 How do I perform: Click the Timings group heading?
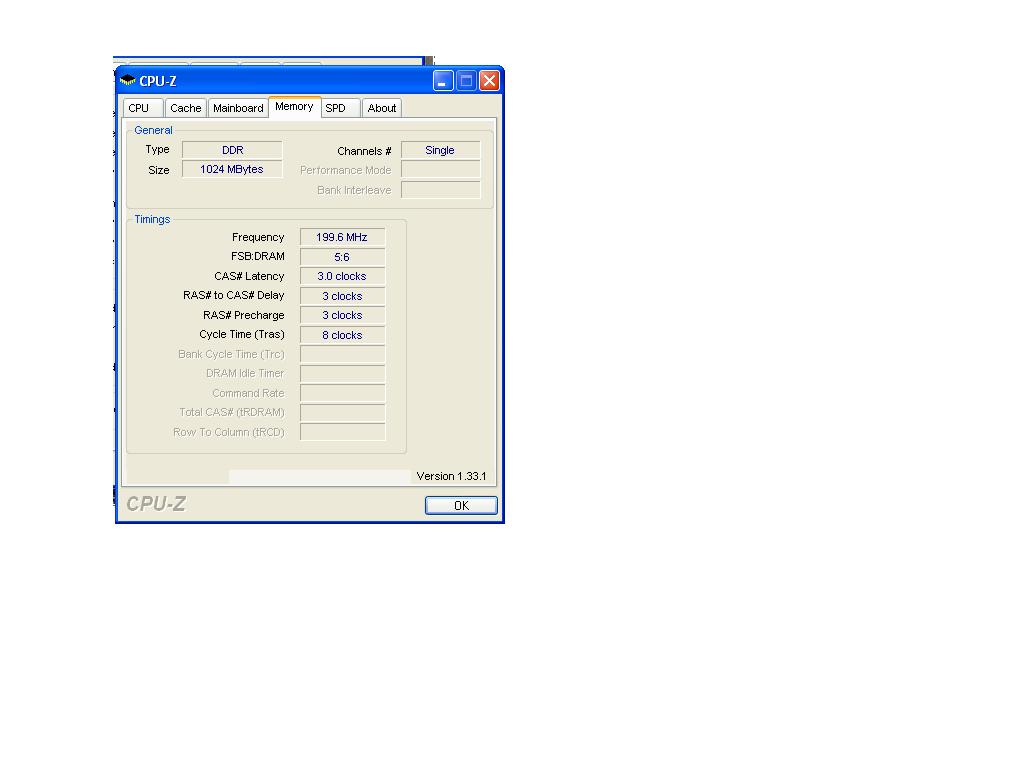pos(152,219)
